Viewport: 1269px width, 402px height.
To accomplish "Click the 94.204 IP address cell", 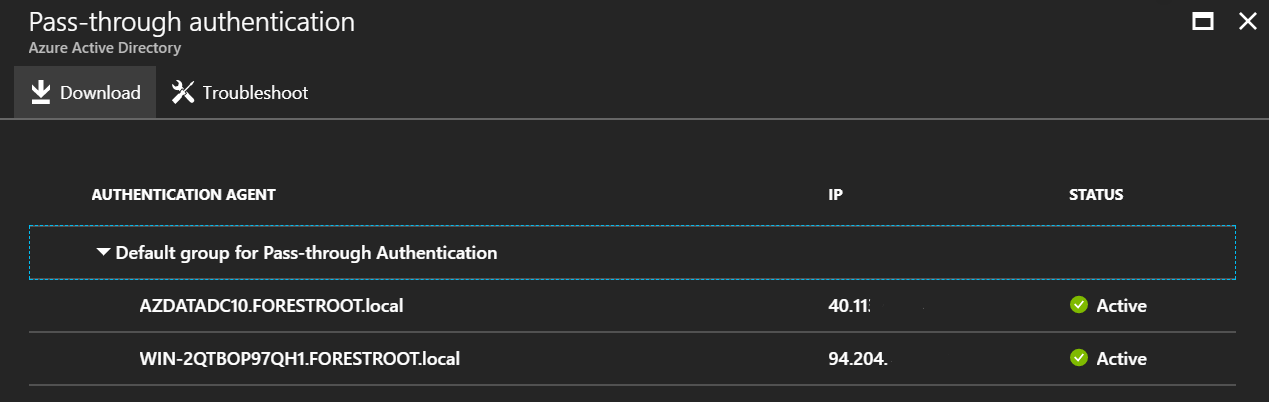I will coord(859,357).
